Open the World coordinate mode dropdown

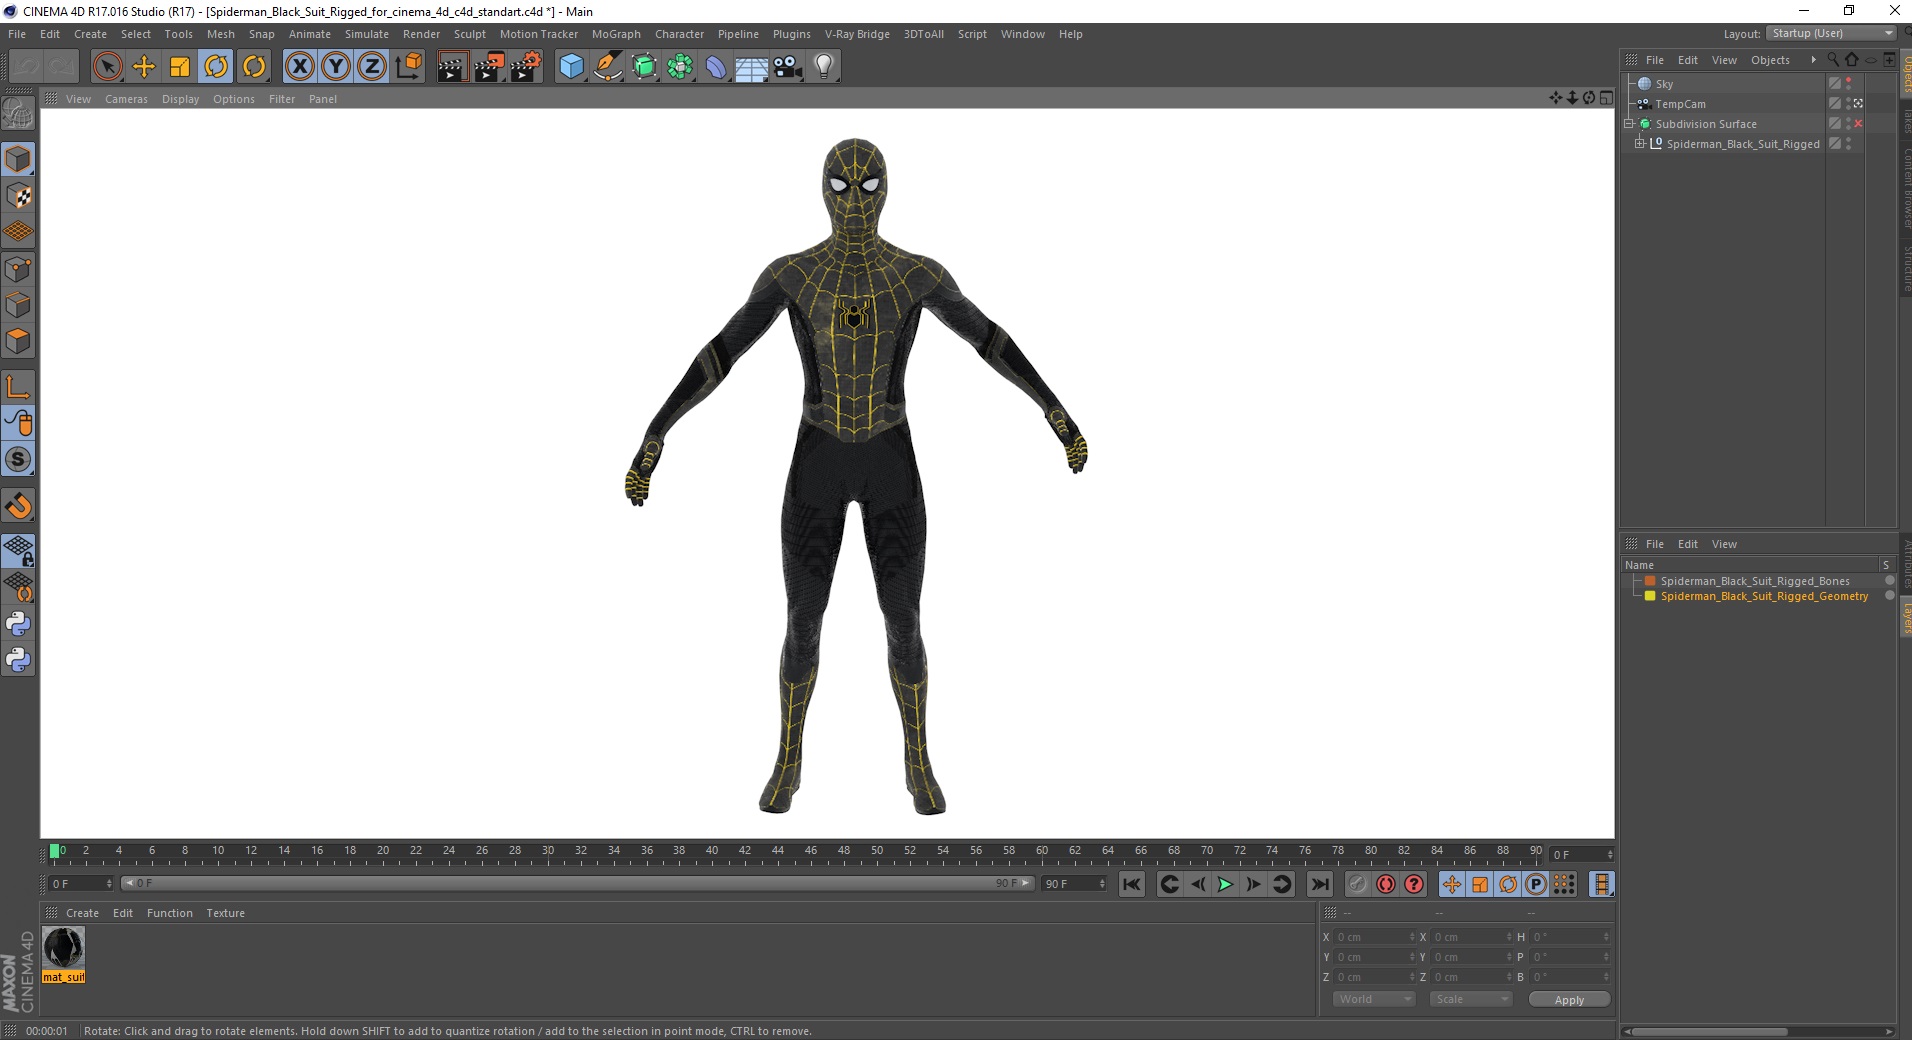[1374, 999]
